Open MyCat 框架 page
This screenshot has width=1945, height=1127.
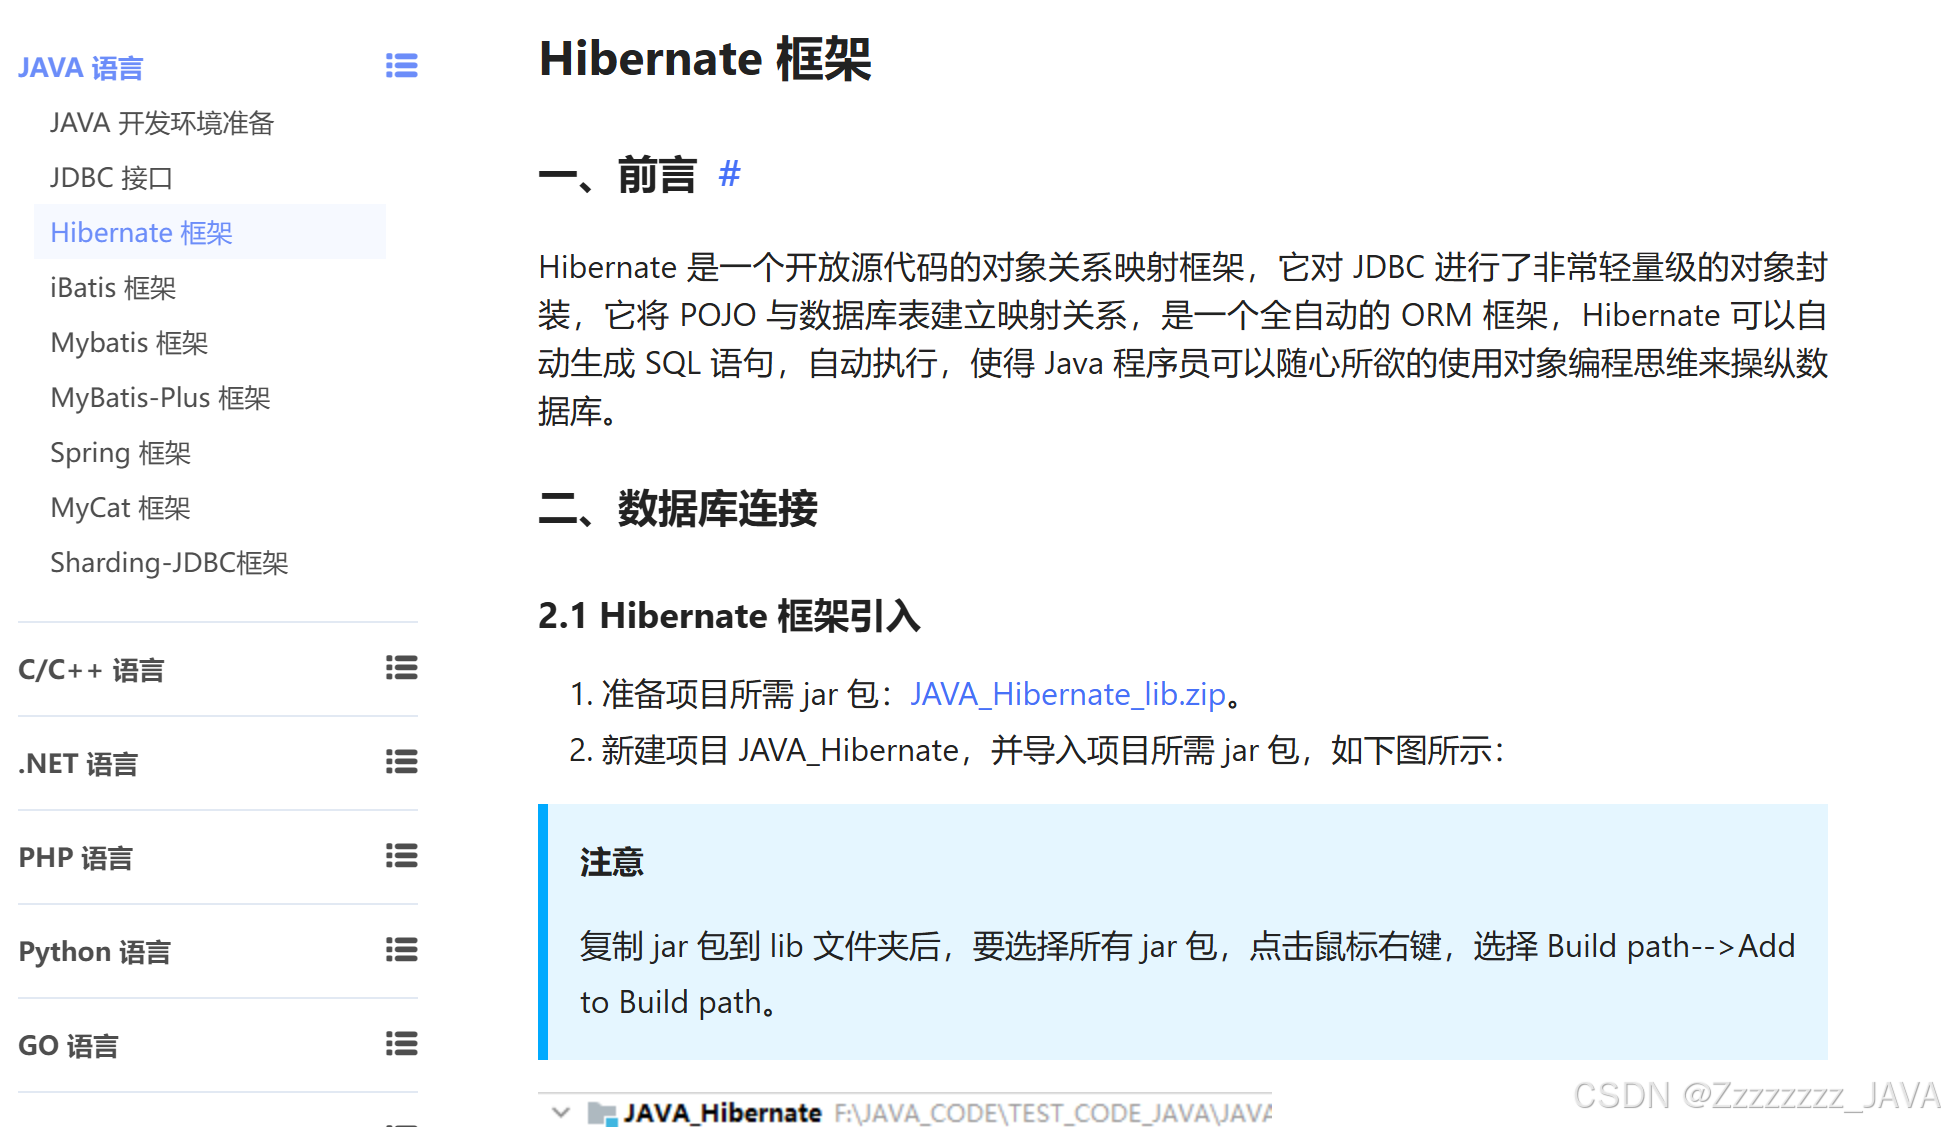[120, 508]
